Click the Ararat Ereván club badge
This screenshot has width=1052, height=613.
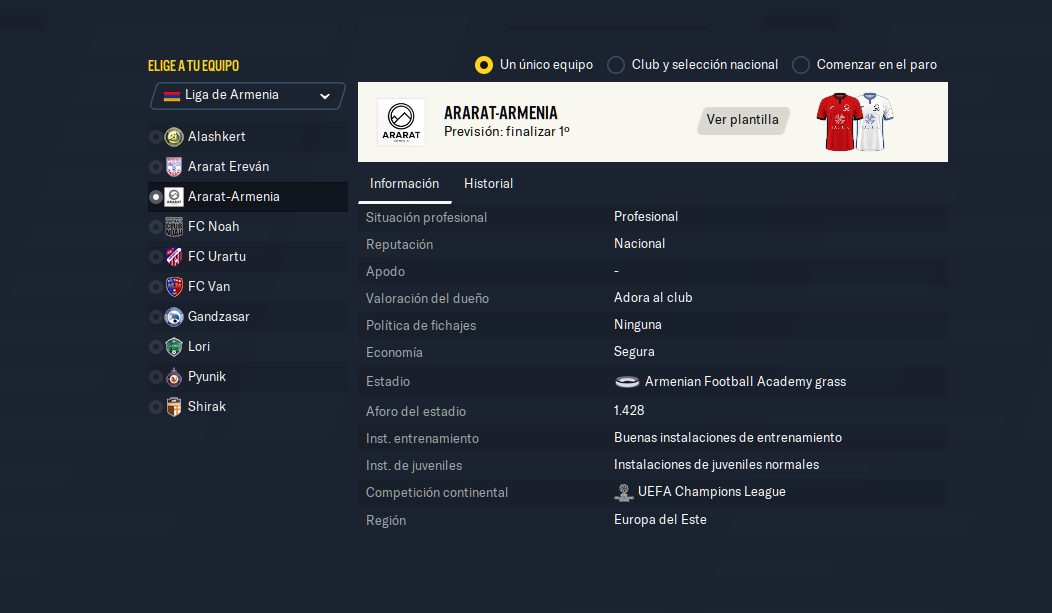174,167
